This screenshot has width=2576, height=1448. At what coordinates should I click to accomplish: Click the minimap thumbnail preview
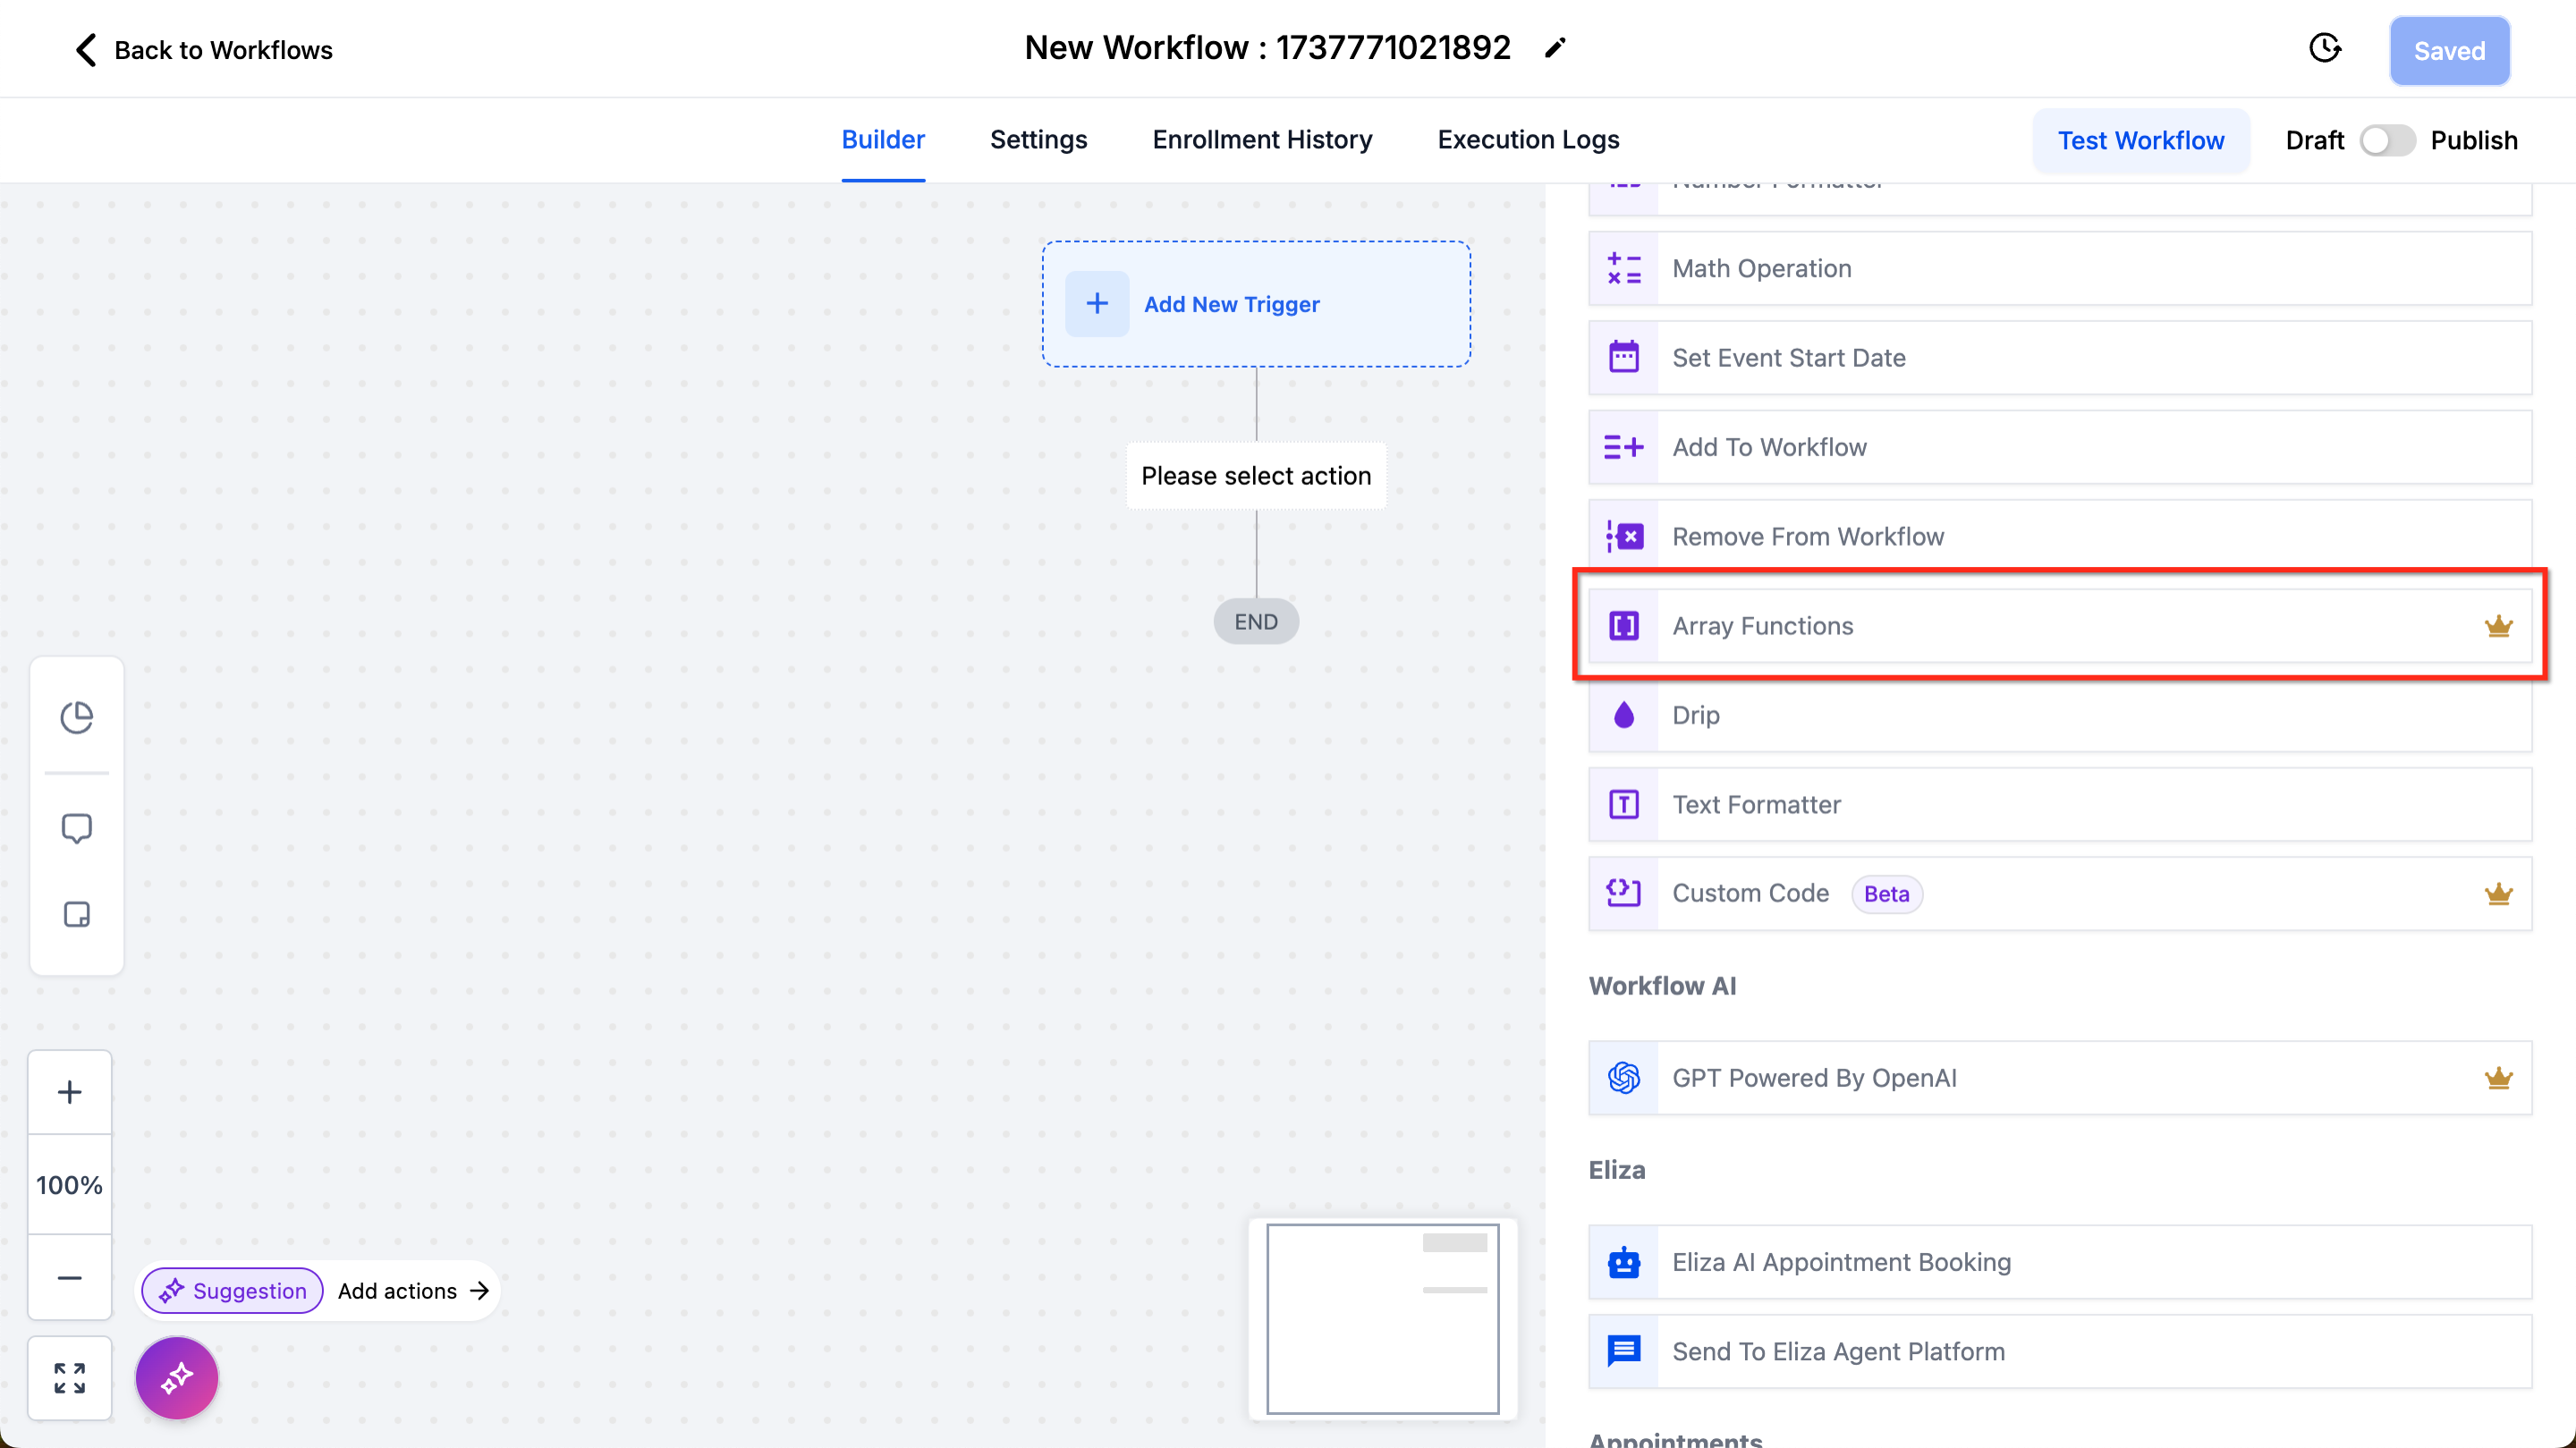click(1382, 1318)
